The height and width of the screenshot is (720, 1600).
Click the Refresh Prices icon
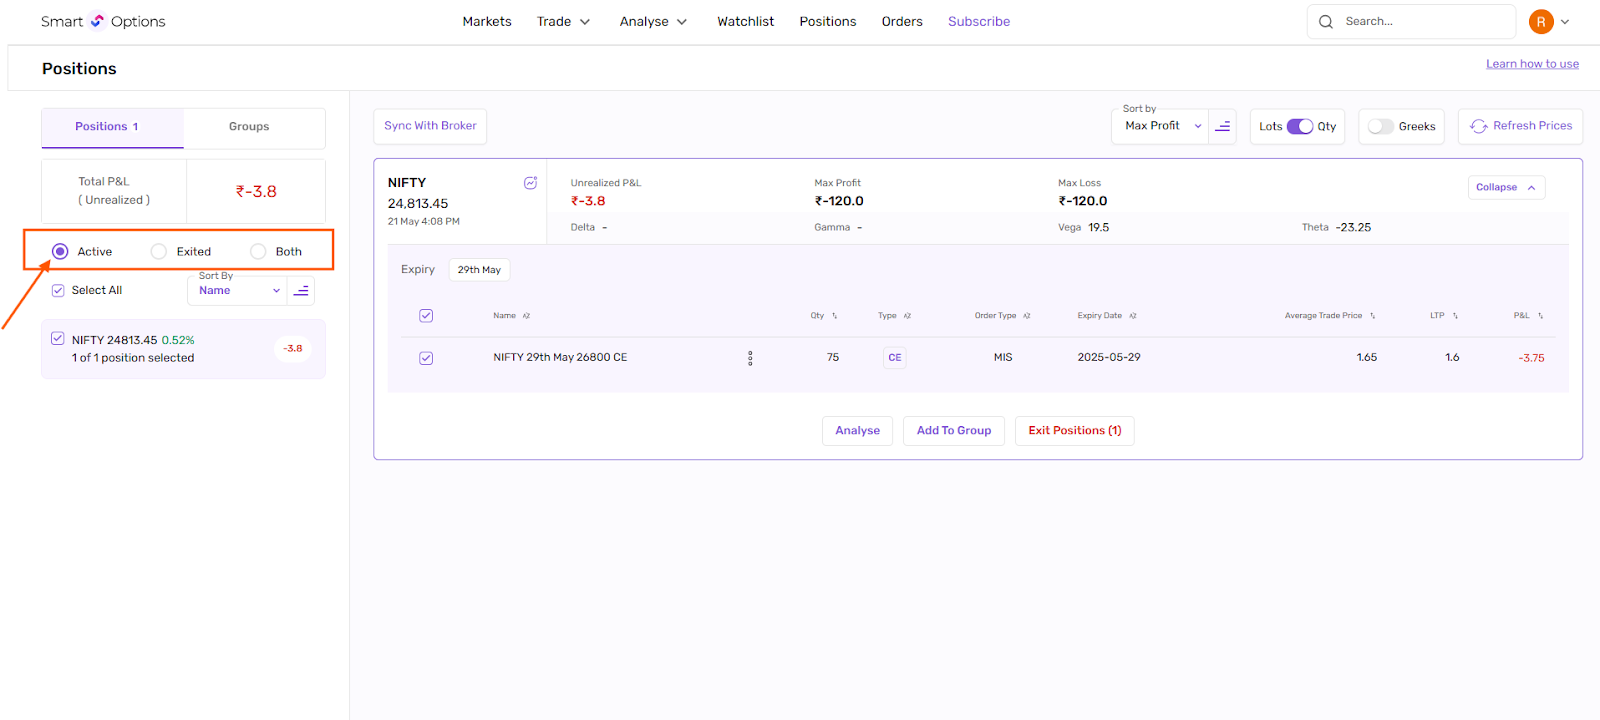coord(1479,126)
